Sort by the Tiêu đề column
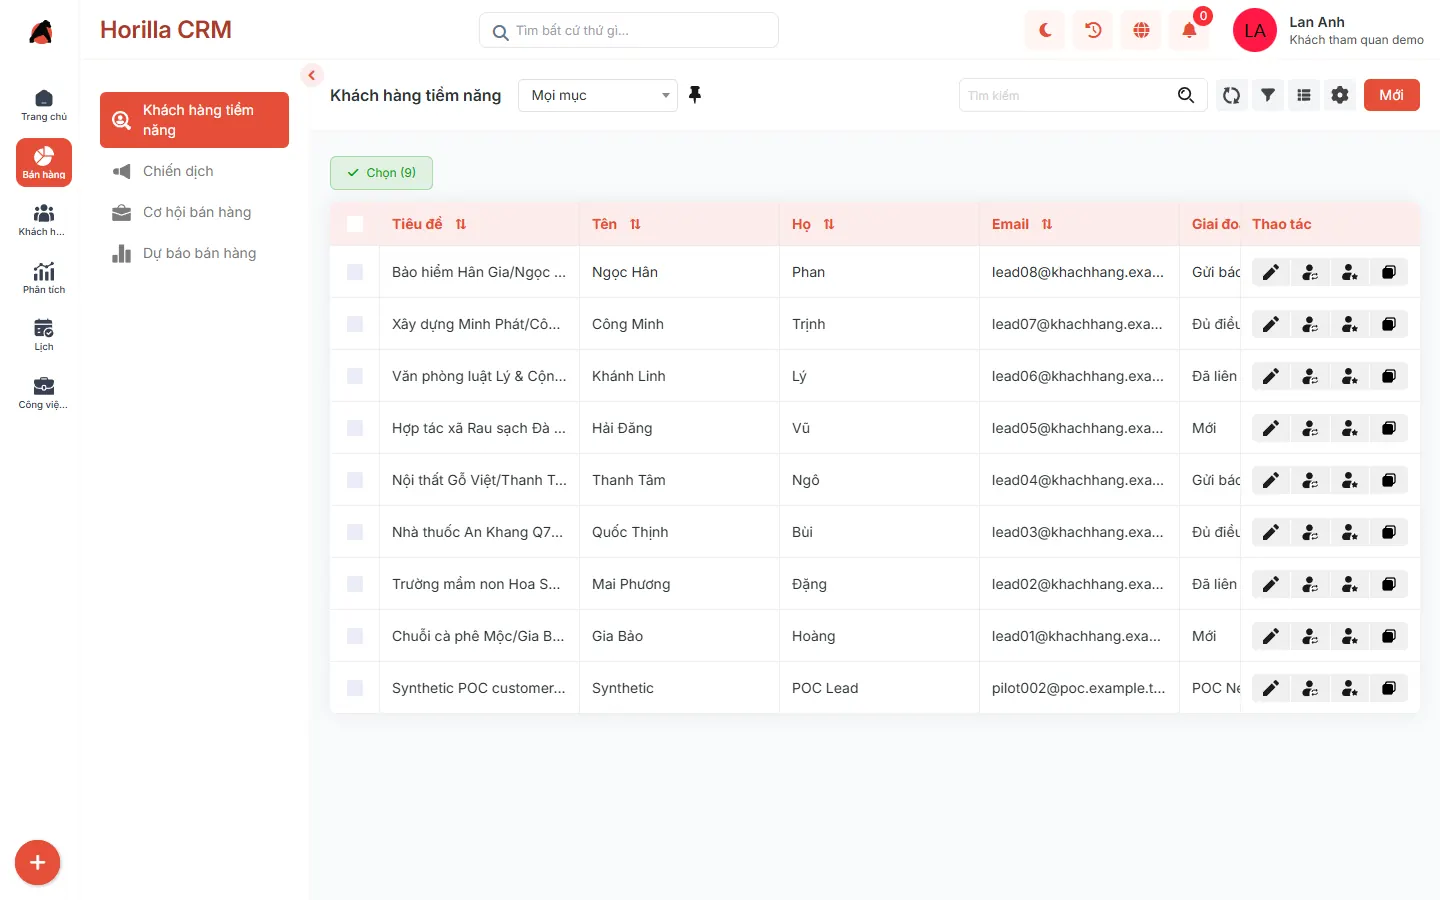This screenshot has height=900, width=1440. [x=461, y=224]
